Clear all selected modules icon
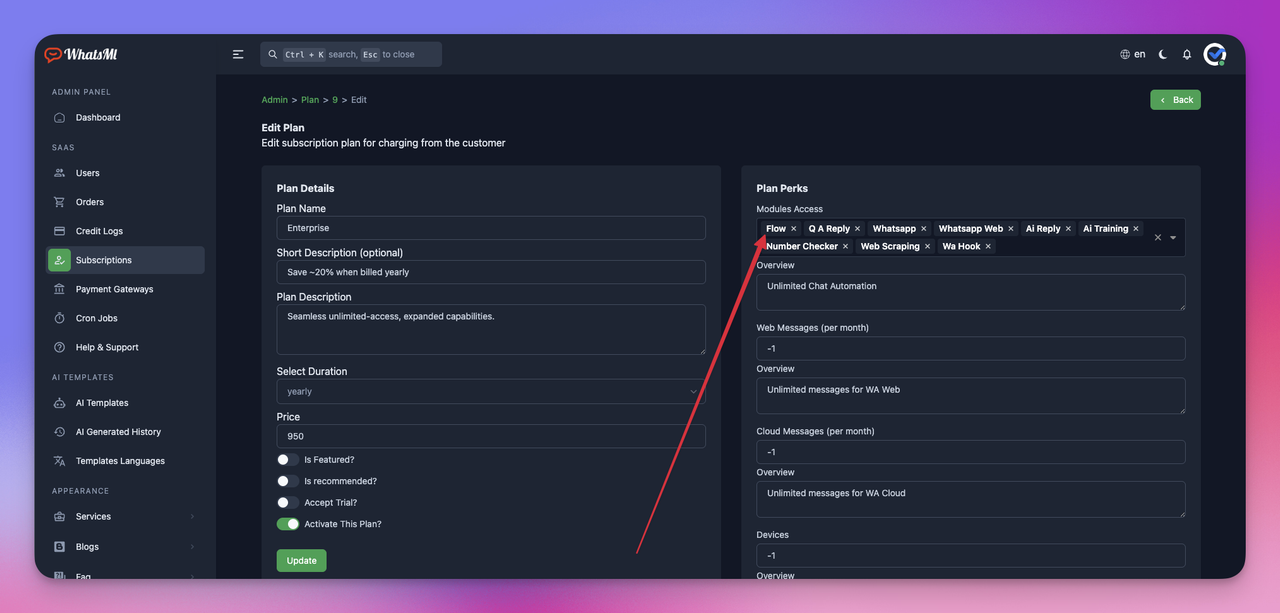The height and width of the screenshot is (613, 1280). tap(1158, 238)
